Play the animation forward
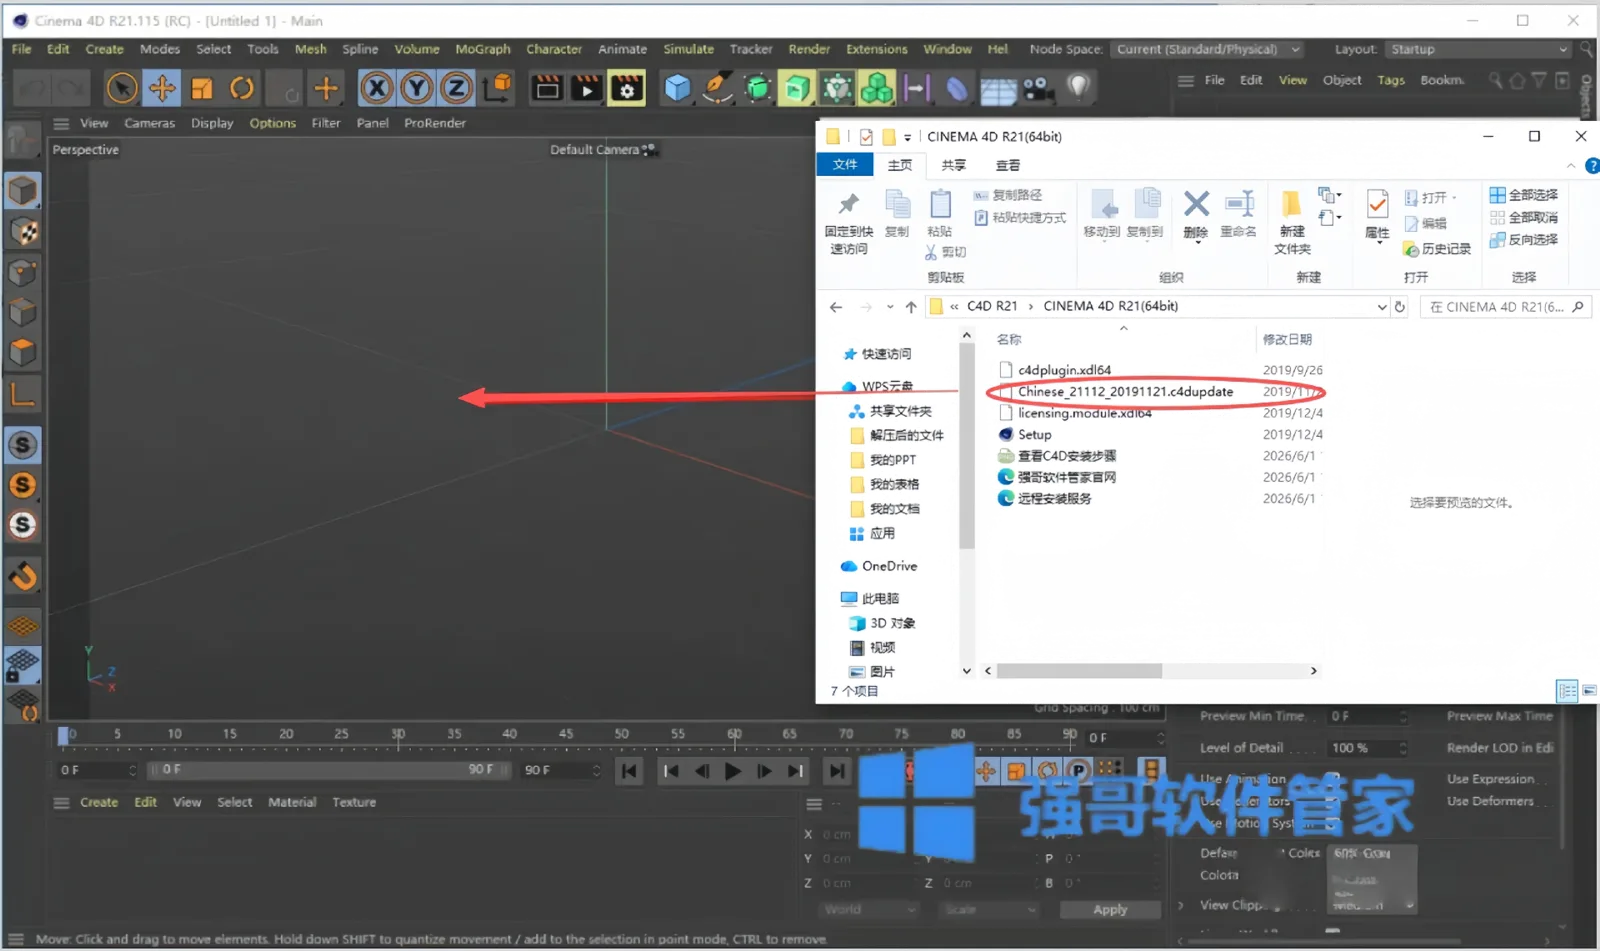 [733, 771]
